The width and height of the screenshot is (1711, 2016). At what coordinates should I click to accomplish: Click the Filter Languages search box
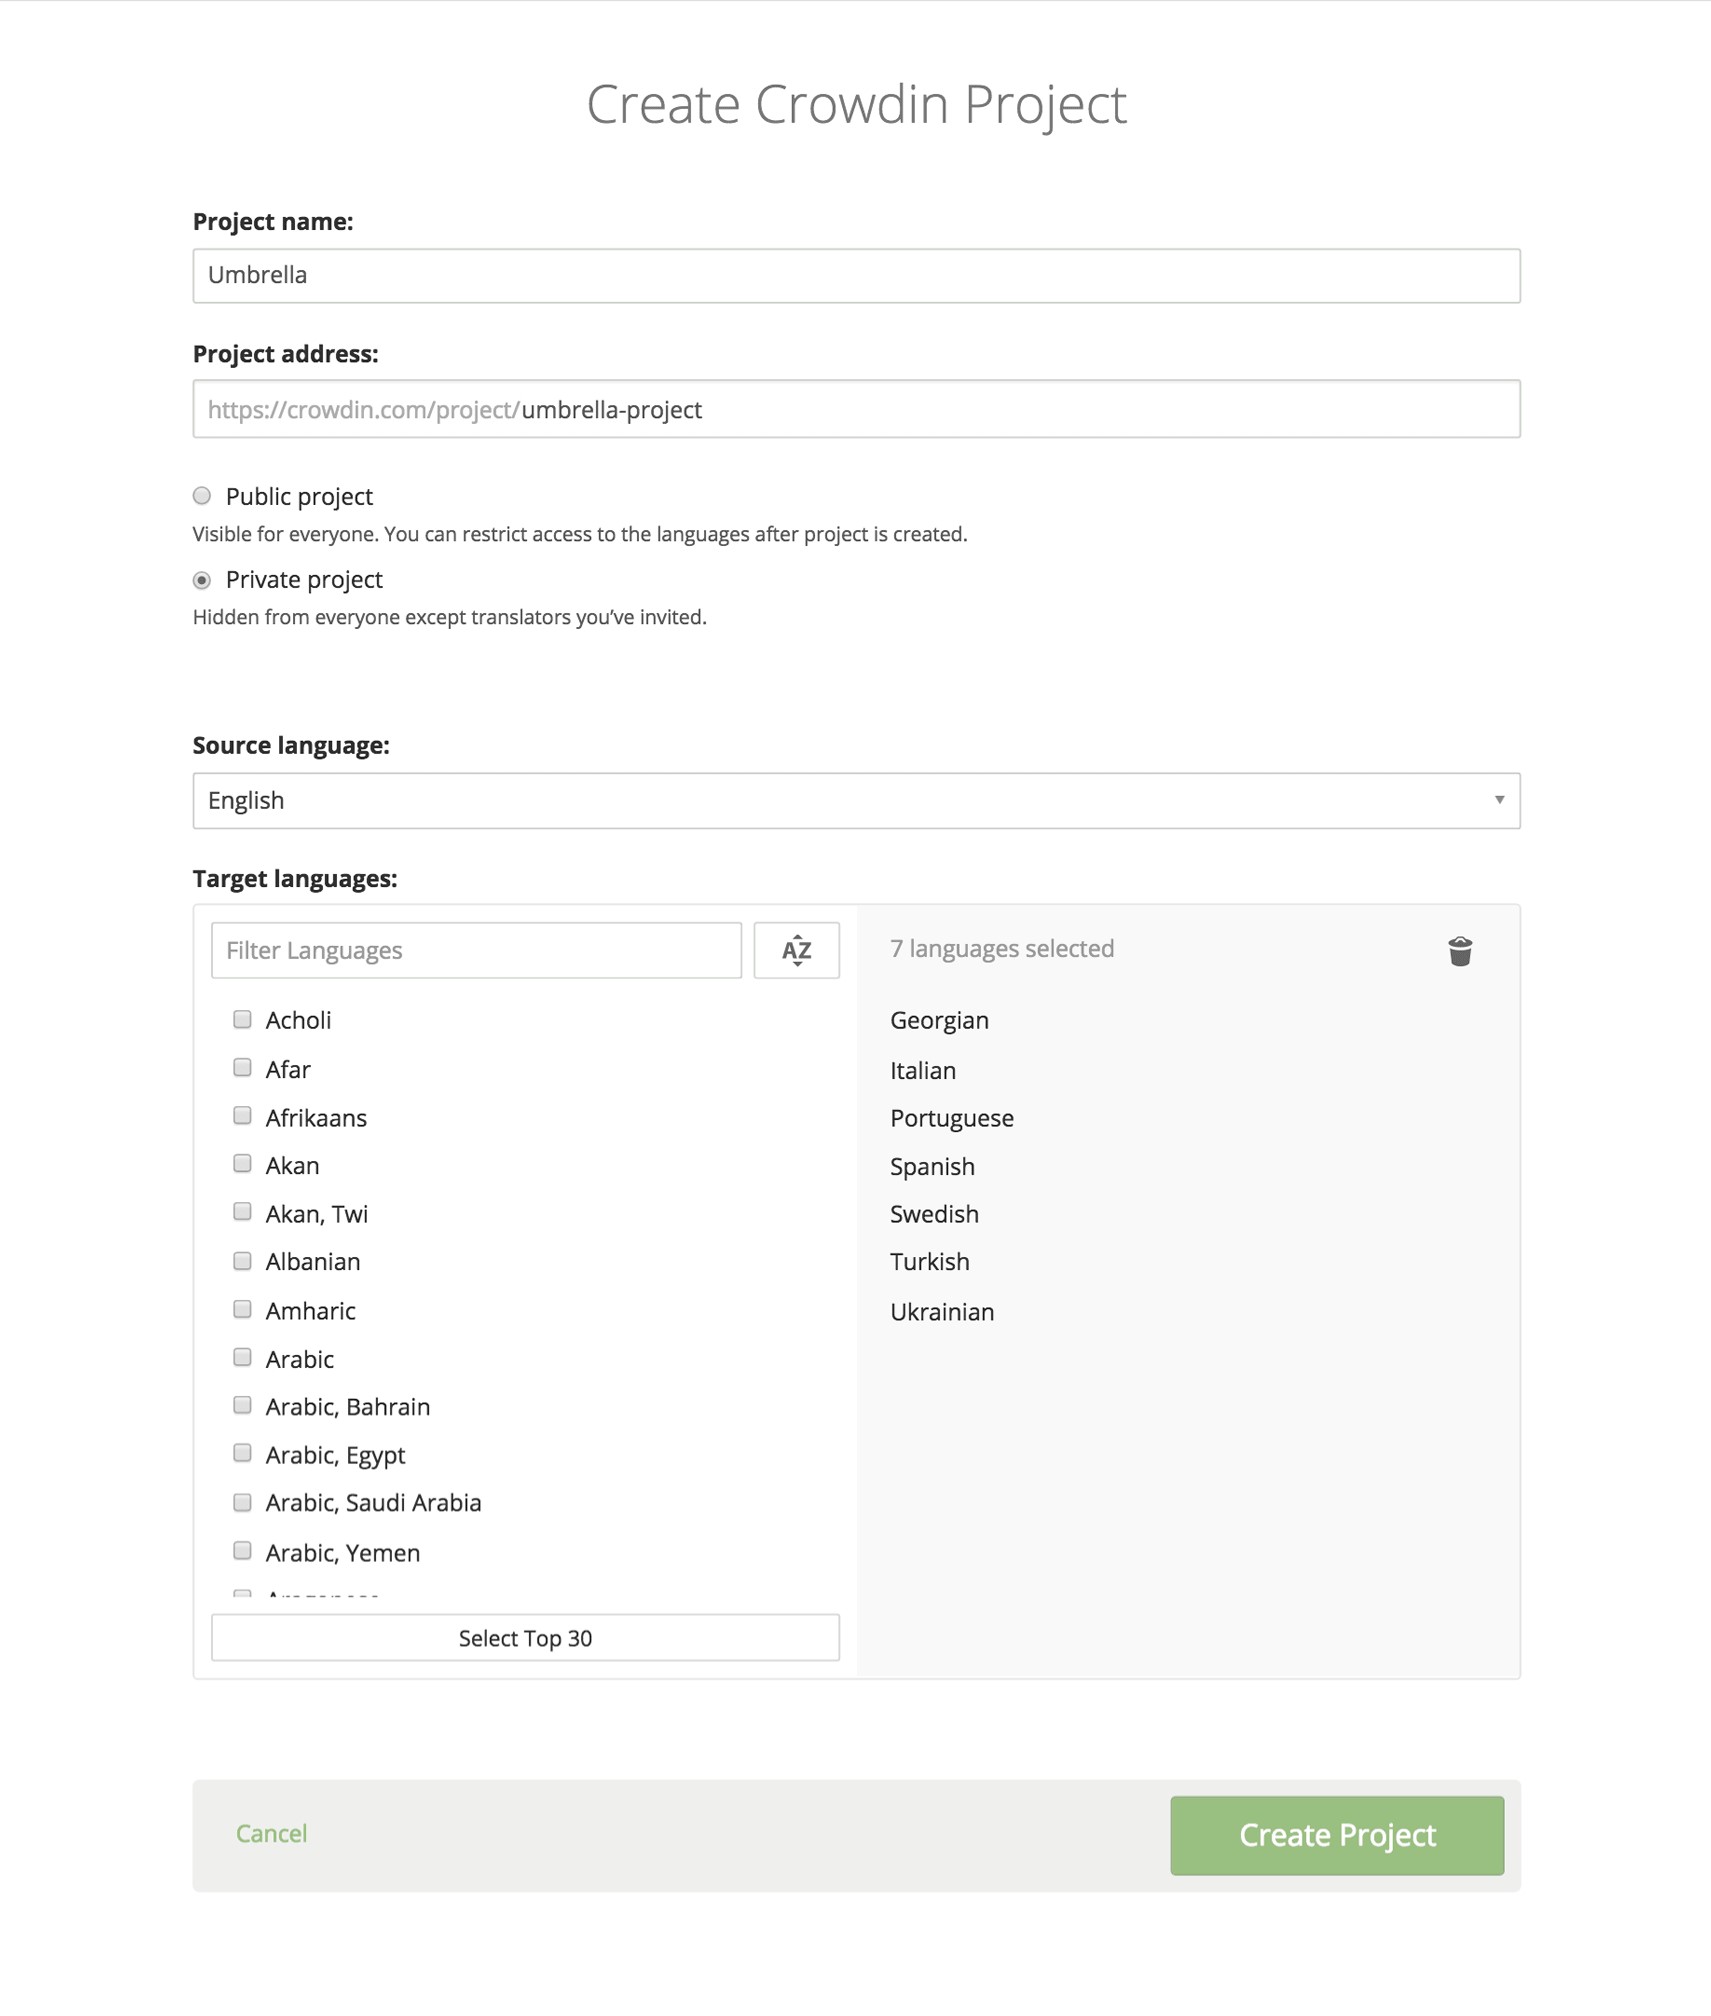(x=476, y=950)
